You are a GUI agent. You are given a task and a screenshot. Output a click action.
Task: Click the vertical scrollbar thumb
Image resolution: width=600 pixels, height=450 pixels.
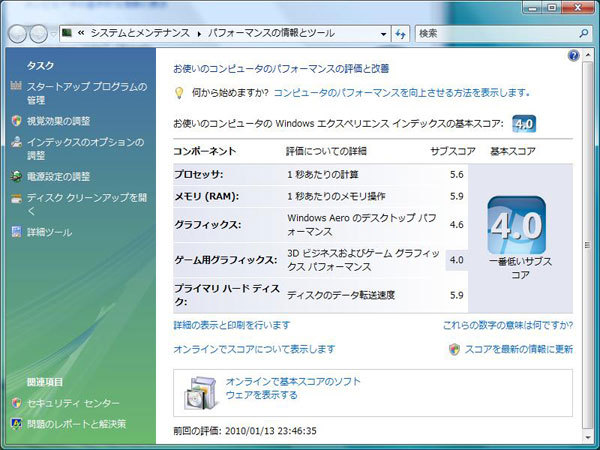pos(588,245)
